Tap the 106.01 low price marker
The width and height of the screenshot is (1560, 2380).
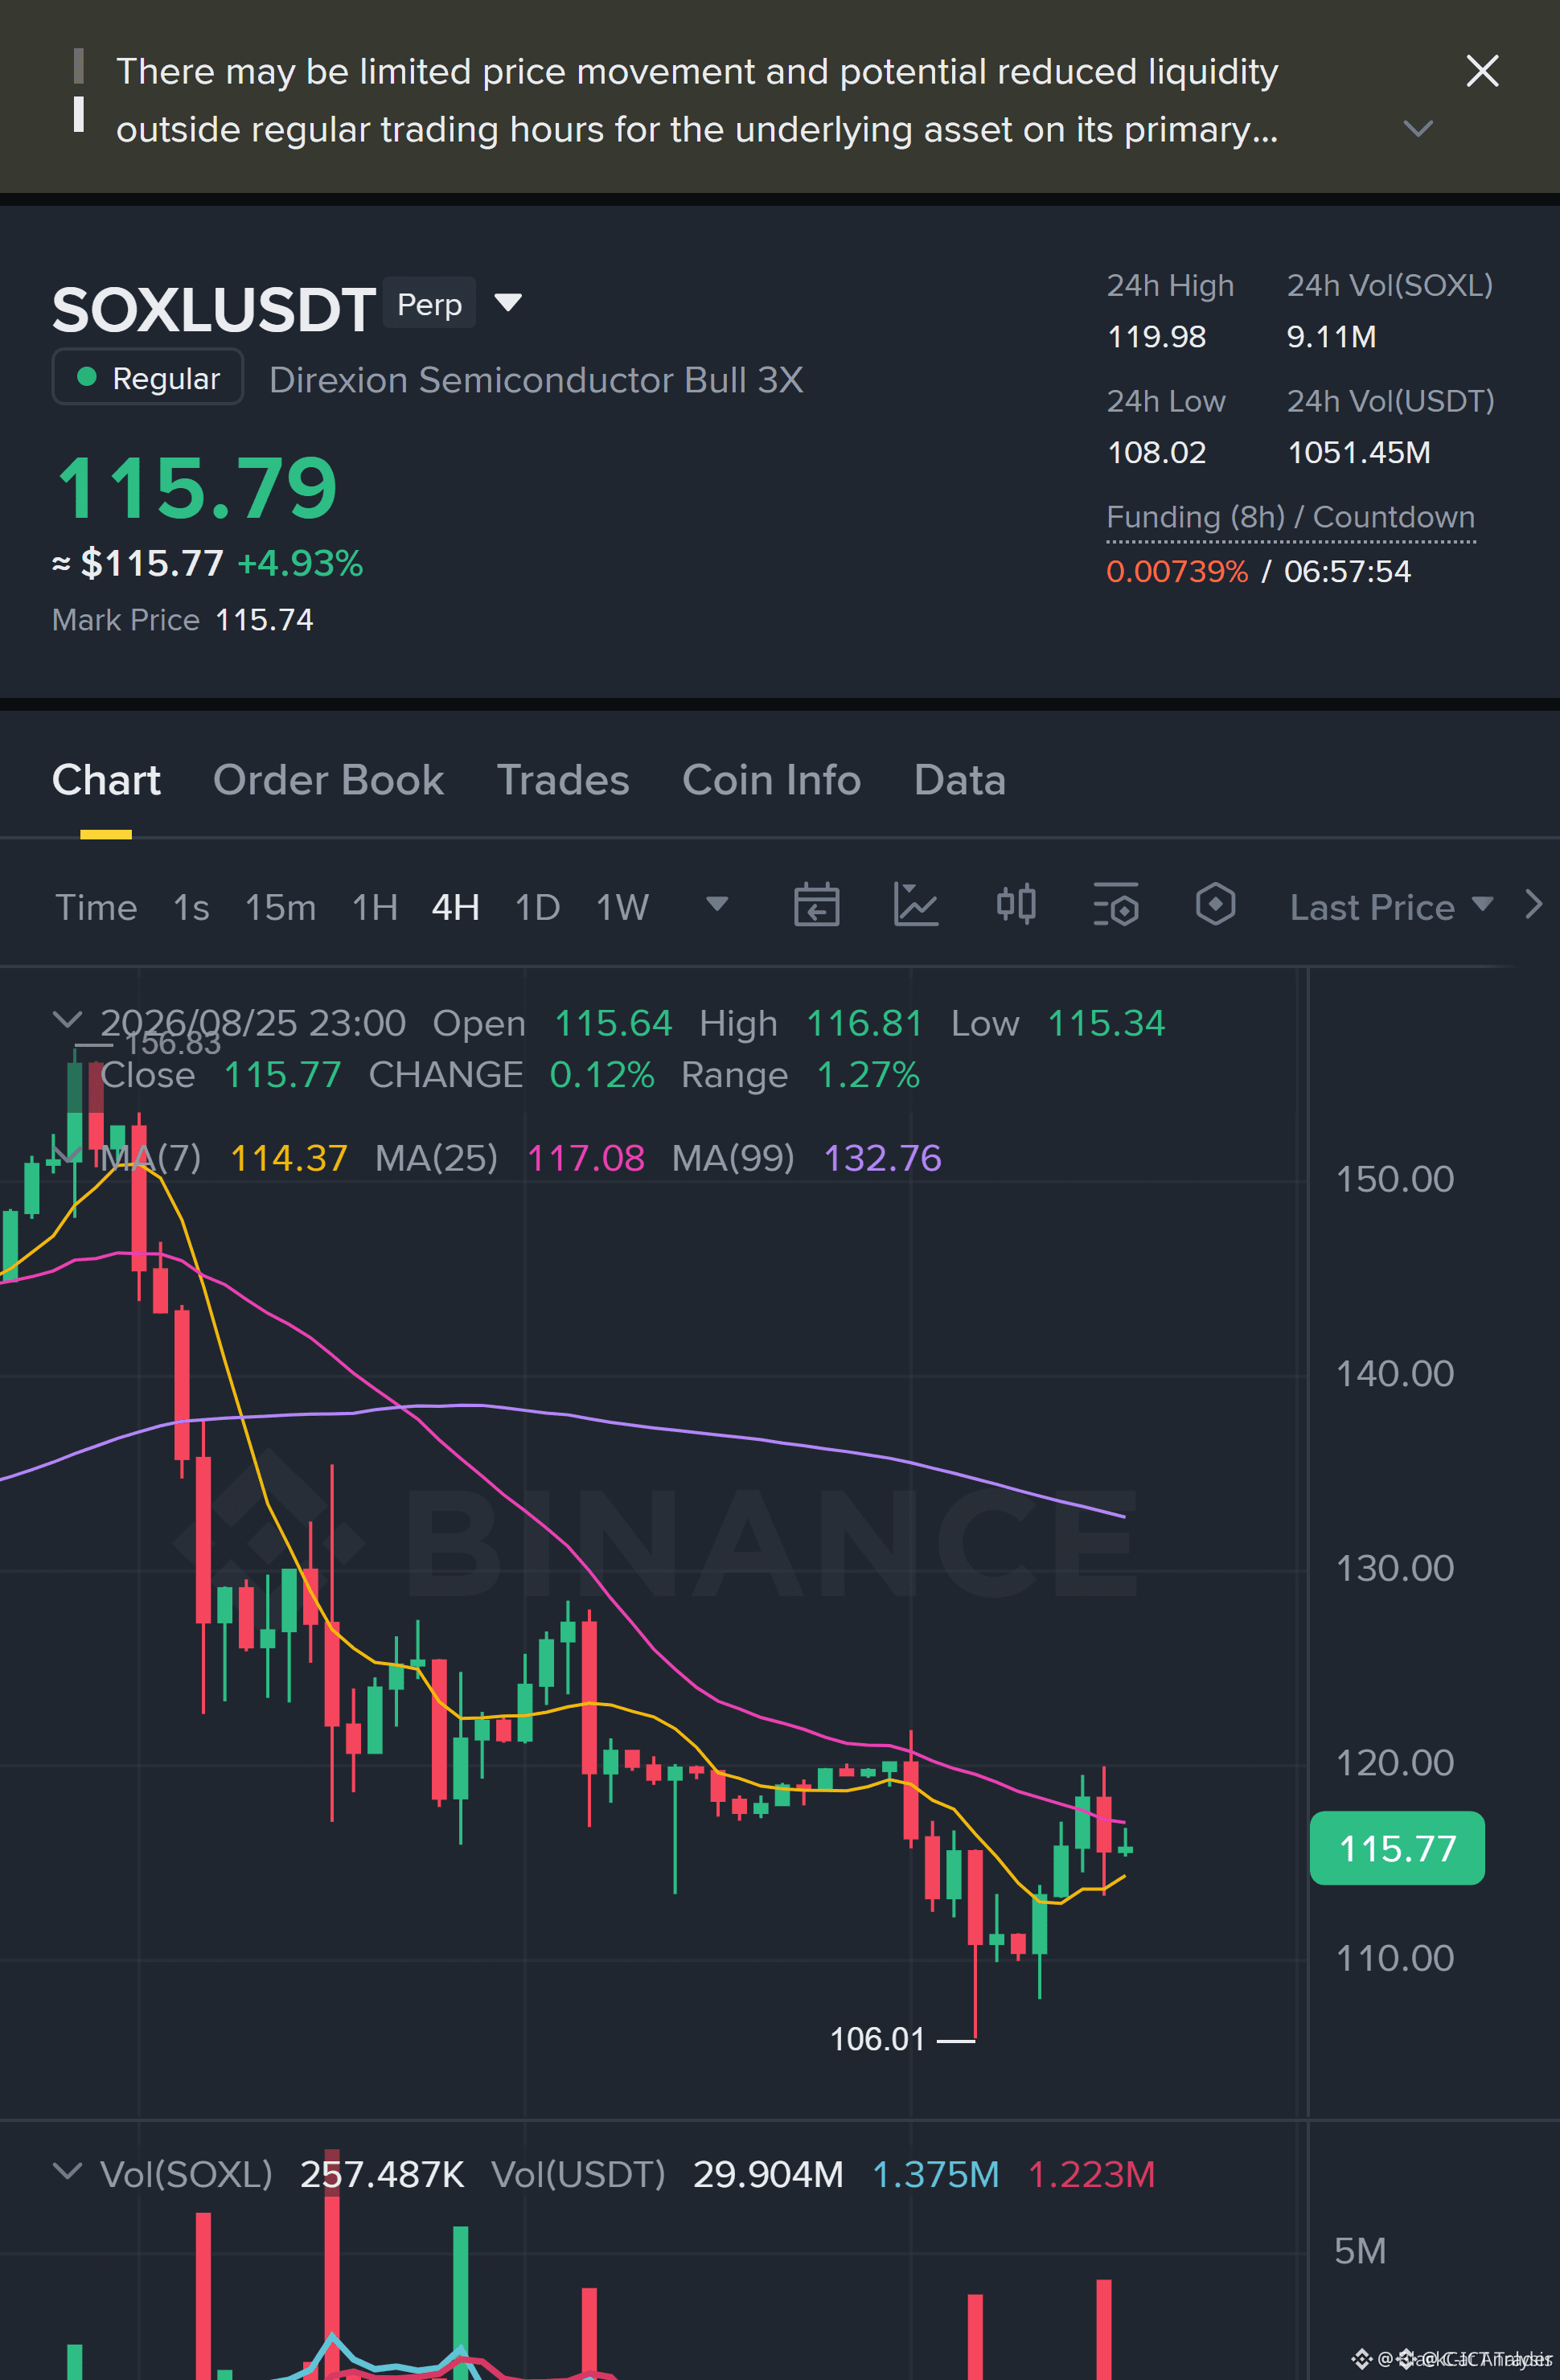tap(877, 2039)
